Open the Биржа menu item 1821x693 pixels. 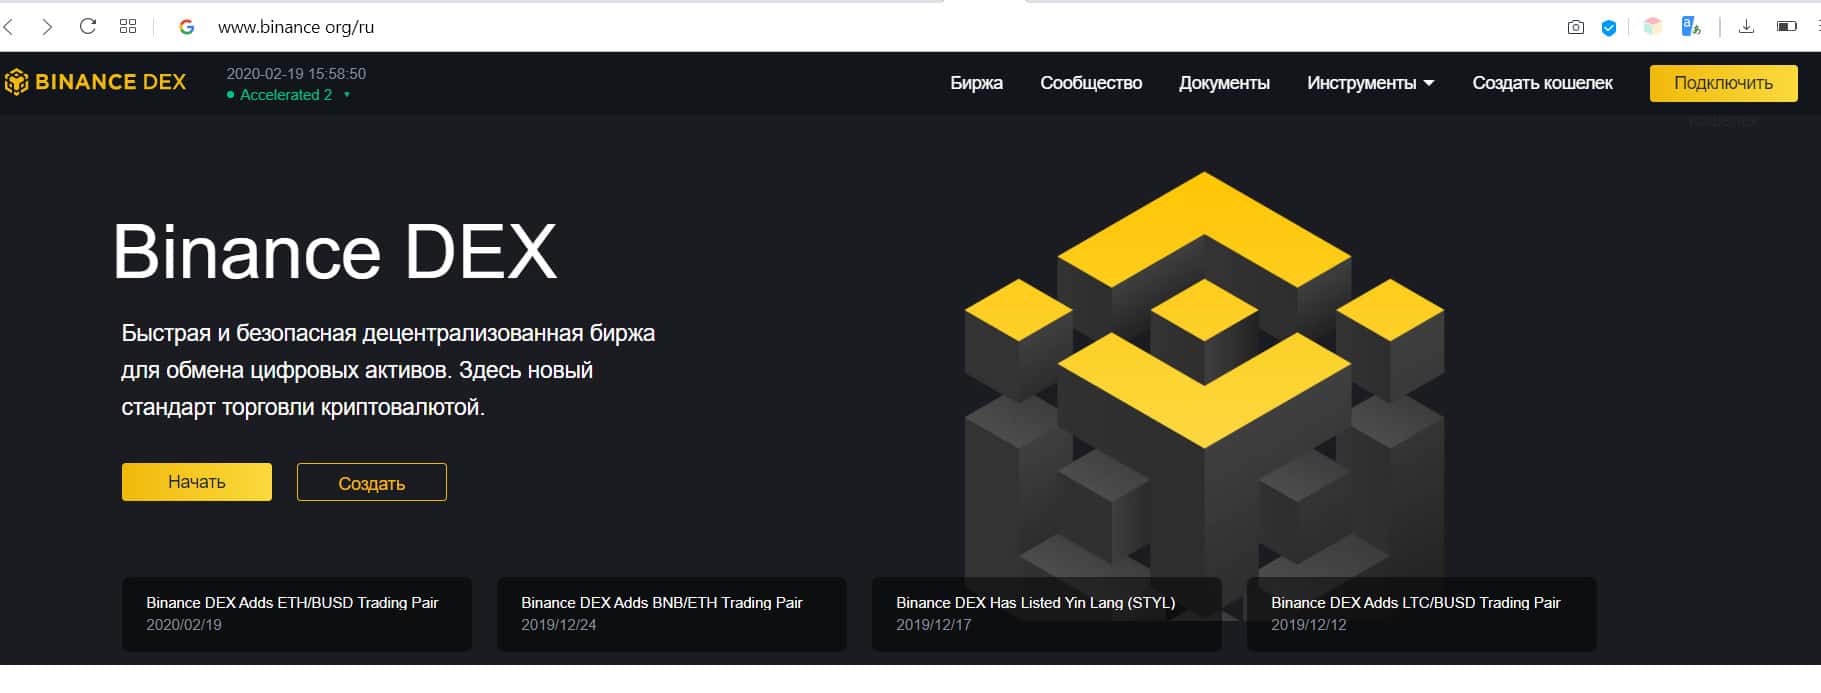point(976,83)
